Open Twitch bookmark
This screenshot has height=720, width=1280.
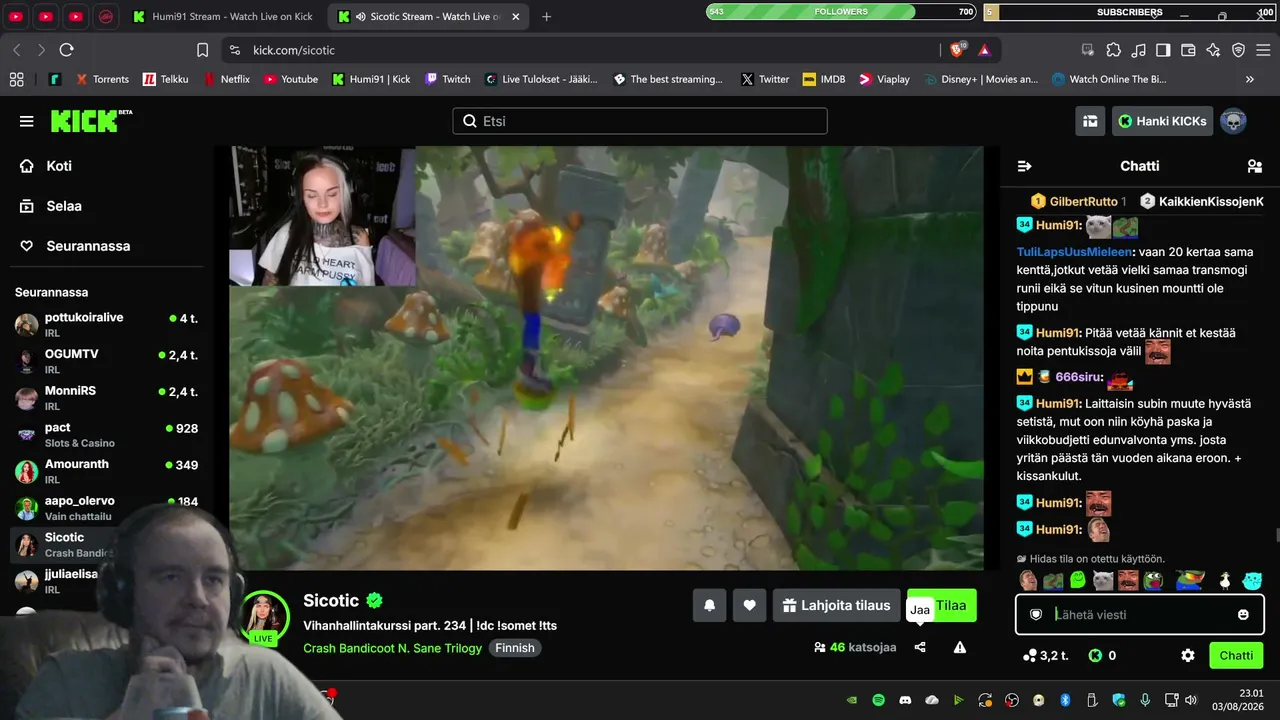(x=447, y=79)
